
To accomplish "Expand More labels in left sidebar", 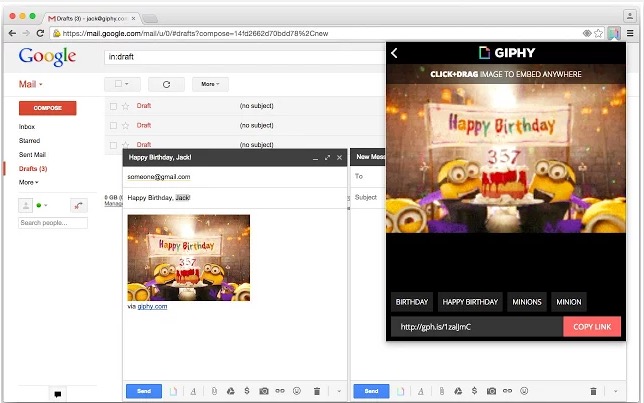I will point(28,182).
